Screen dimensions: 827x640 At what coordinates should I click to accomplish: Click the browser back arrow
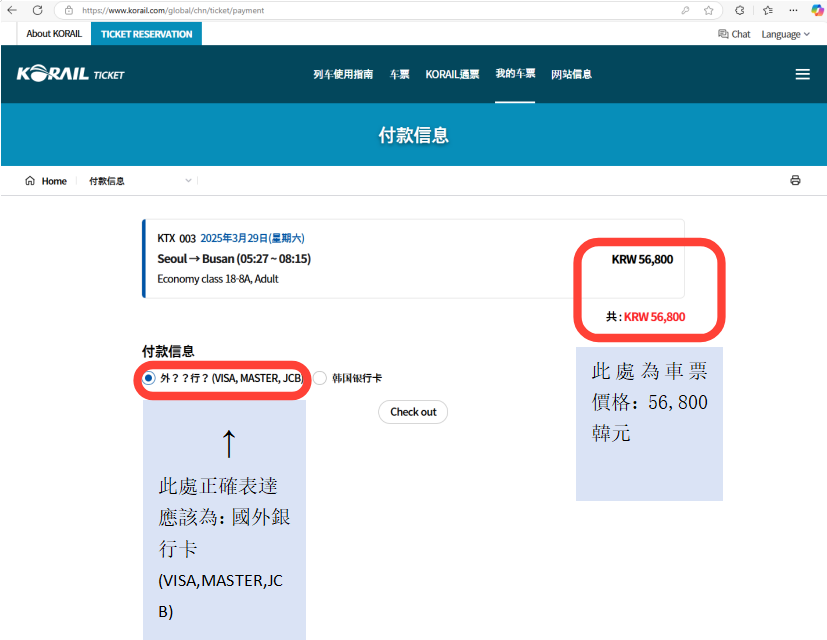(12, 10)
